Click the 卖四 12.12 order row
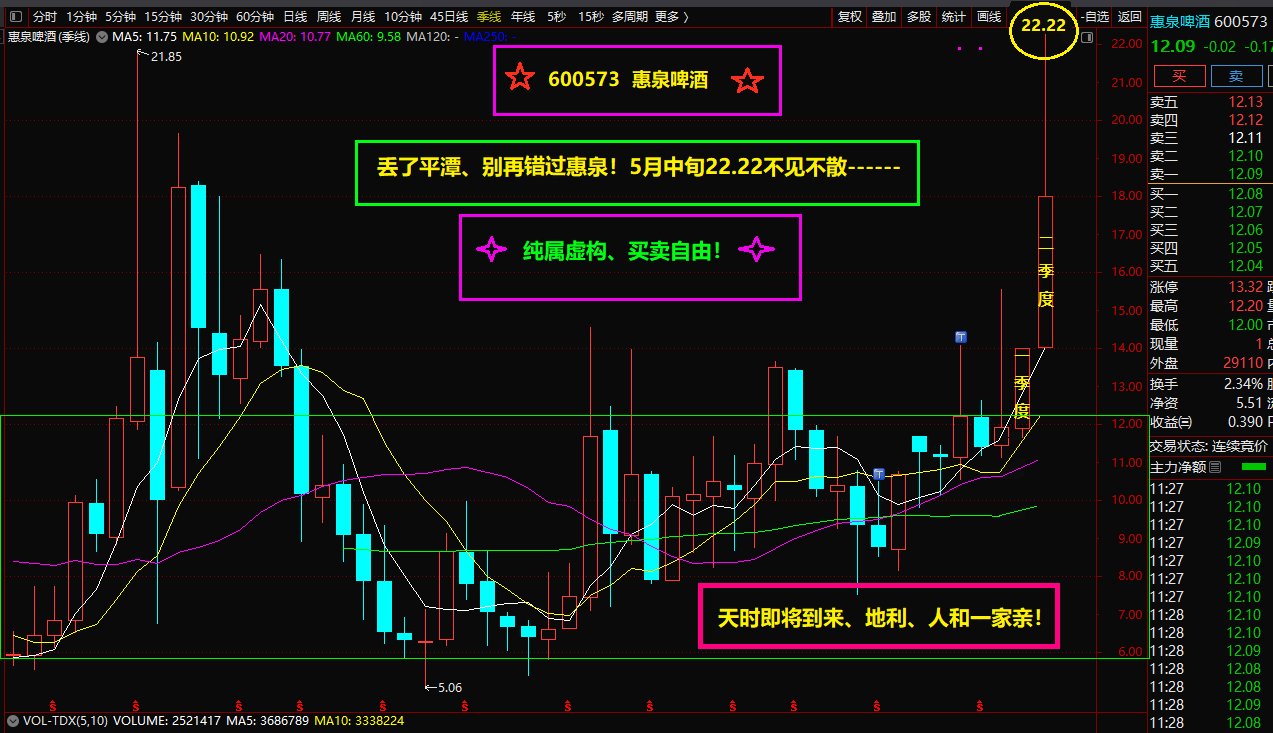Viewport: 1273px width, 733px height. click(x=1209, y=120)
